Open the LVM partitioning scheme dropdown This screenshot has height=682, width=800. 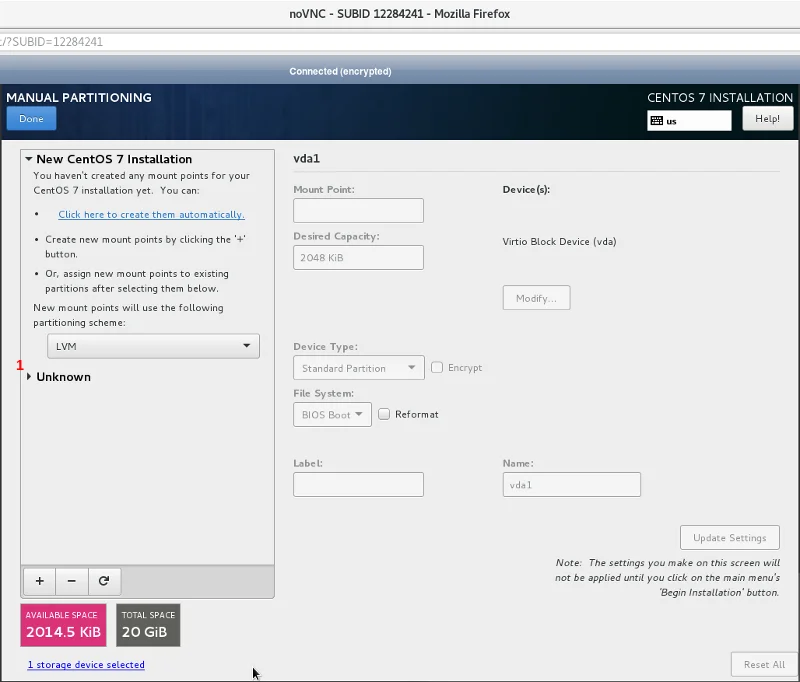coord(153,346)
